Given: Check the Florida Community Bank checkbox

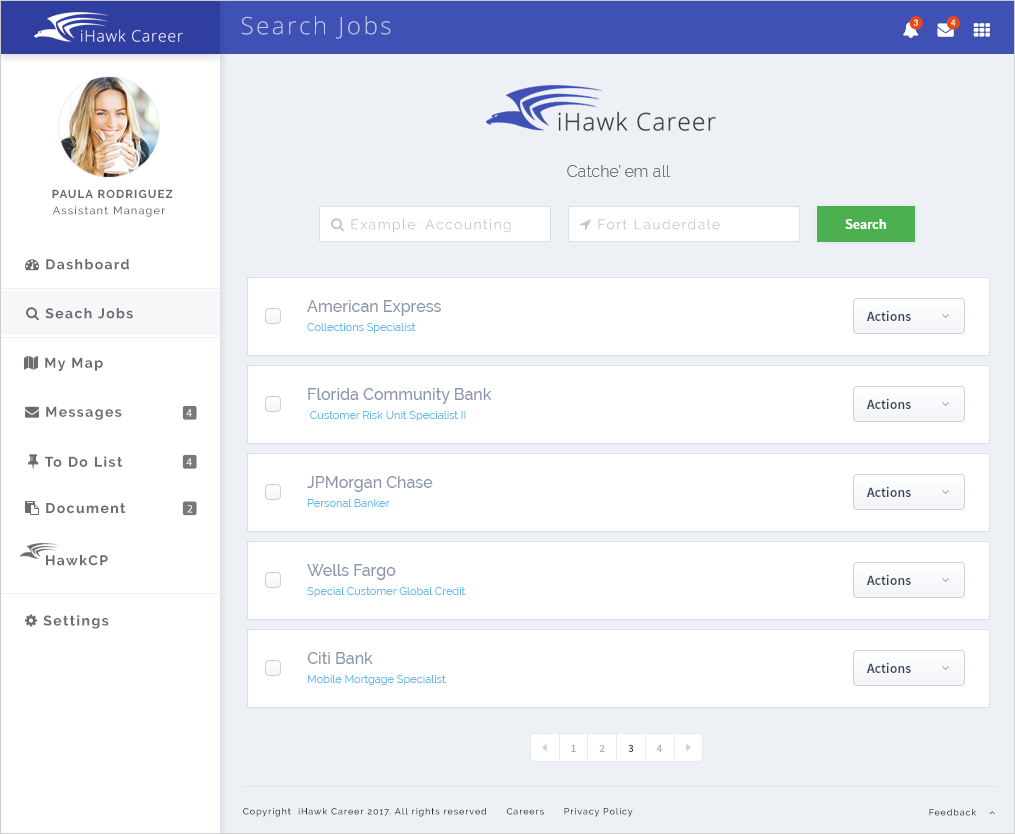Looking at the screenshot, I should 273,404.
